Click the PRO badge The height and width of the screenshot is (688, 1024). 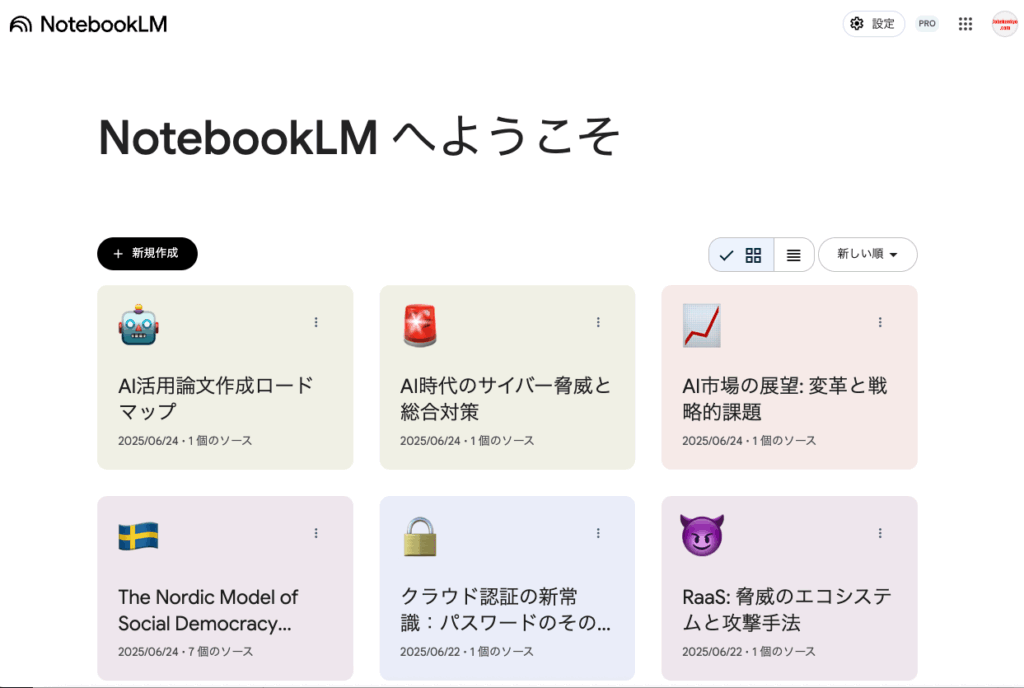927,24
